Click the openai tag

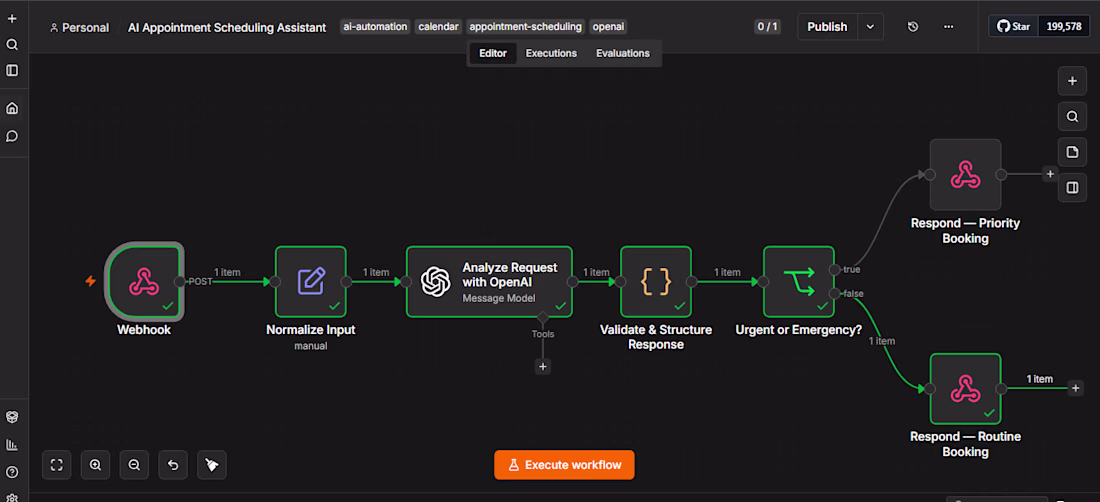click(x=608, y=27)
